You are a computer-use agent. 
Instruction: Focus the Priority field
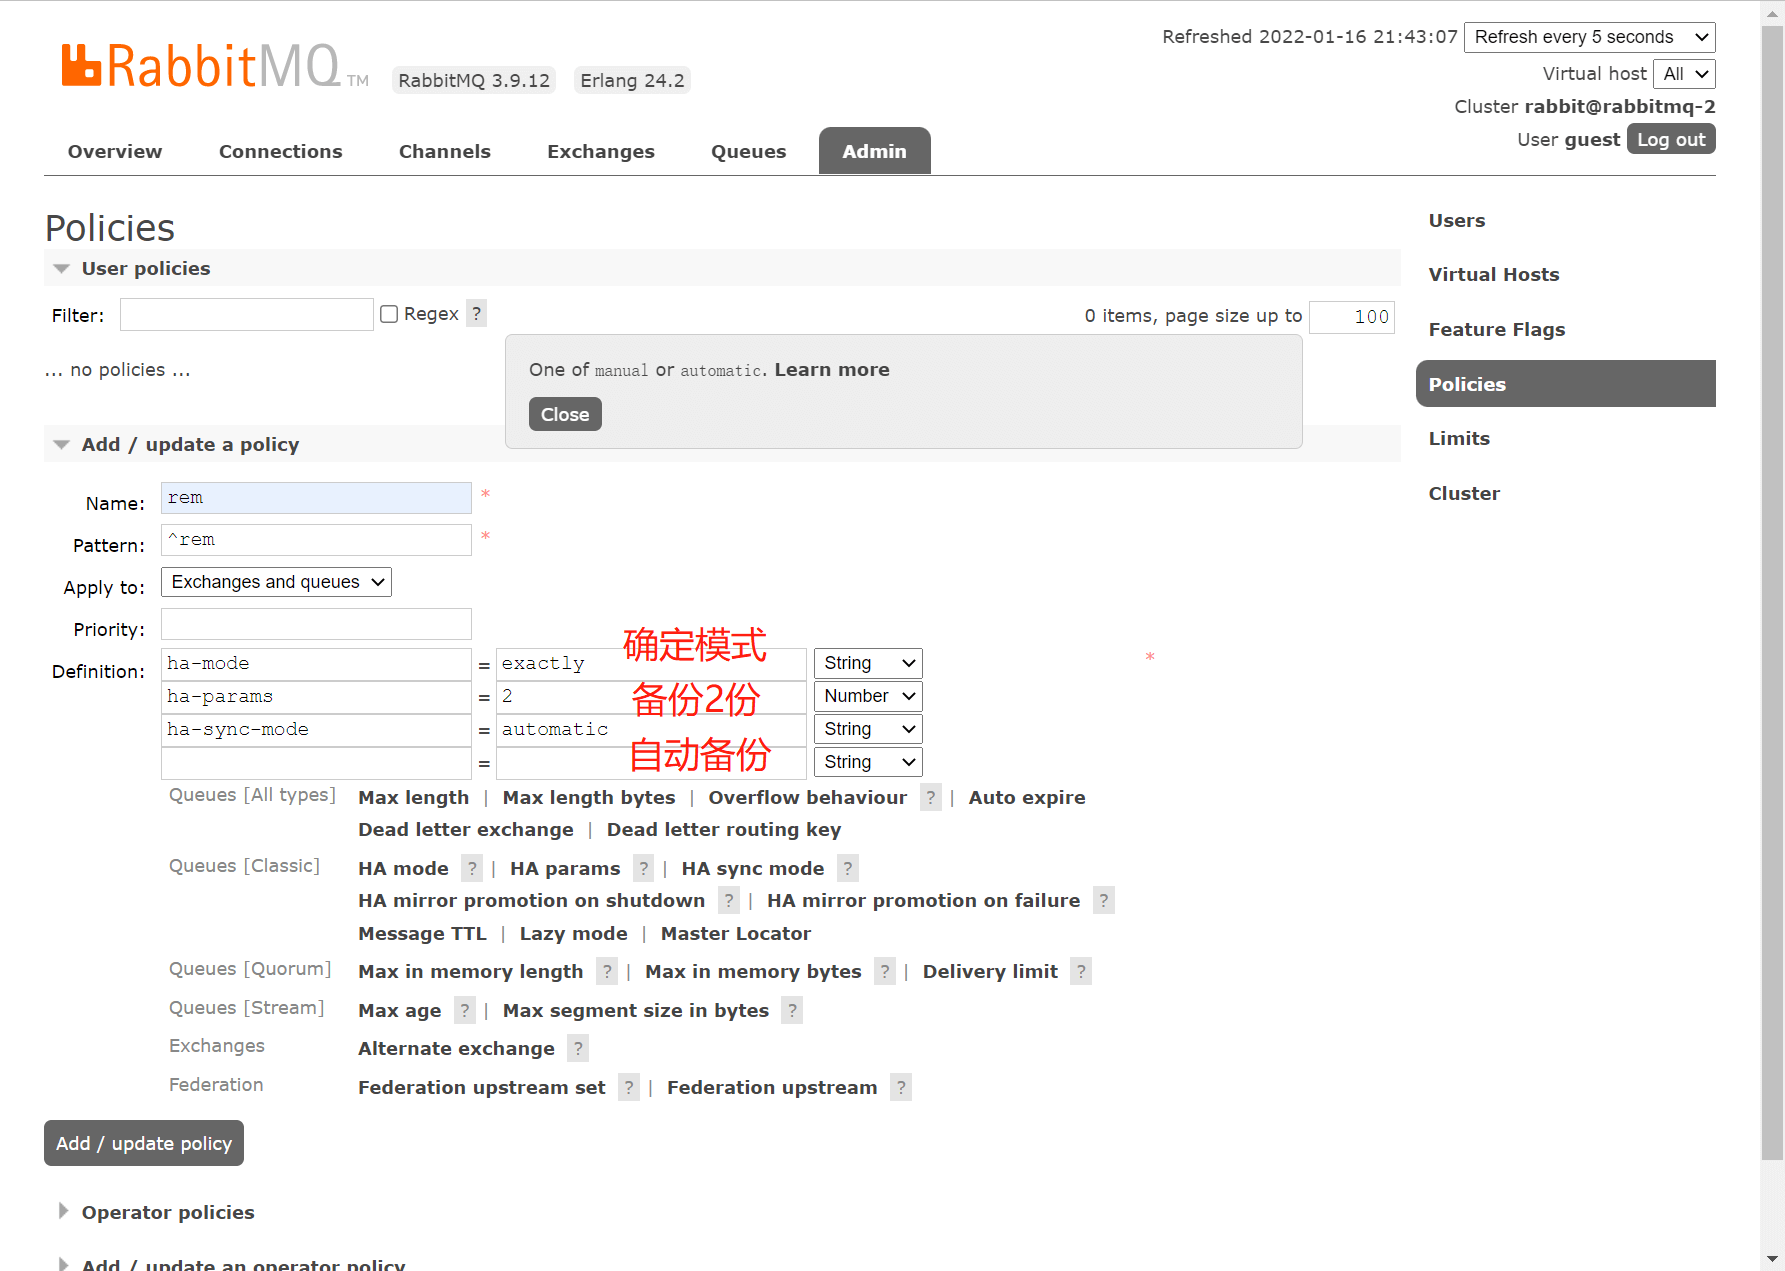(316, 624)
